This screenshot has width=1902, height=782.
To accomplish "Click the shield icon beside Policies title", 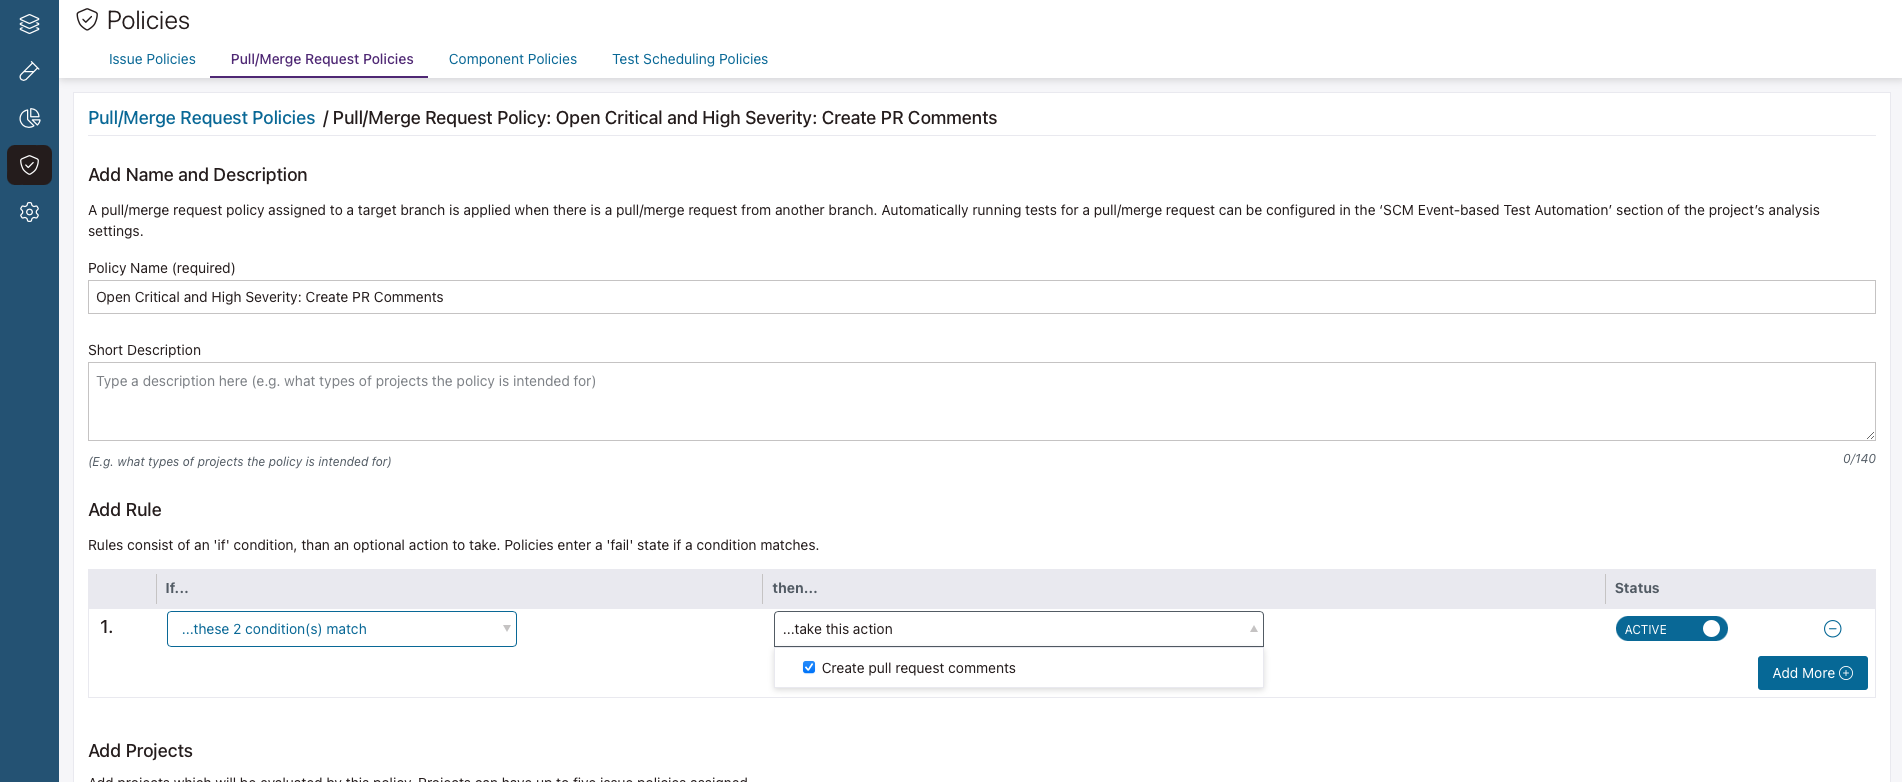I will click(x=88, y=20).
